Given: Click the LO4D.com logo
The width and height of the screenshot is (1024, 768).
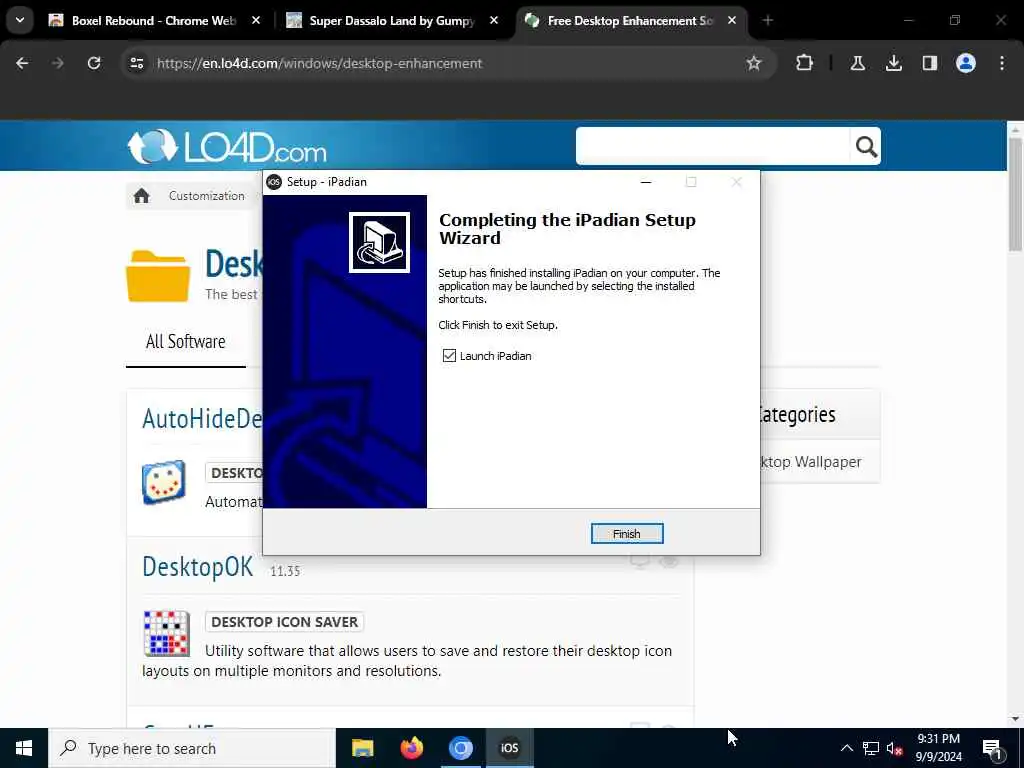Looking at the screenshot, I should click(x=227, y=146).
